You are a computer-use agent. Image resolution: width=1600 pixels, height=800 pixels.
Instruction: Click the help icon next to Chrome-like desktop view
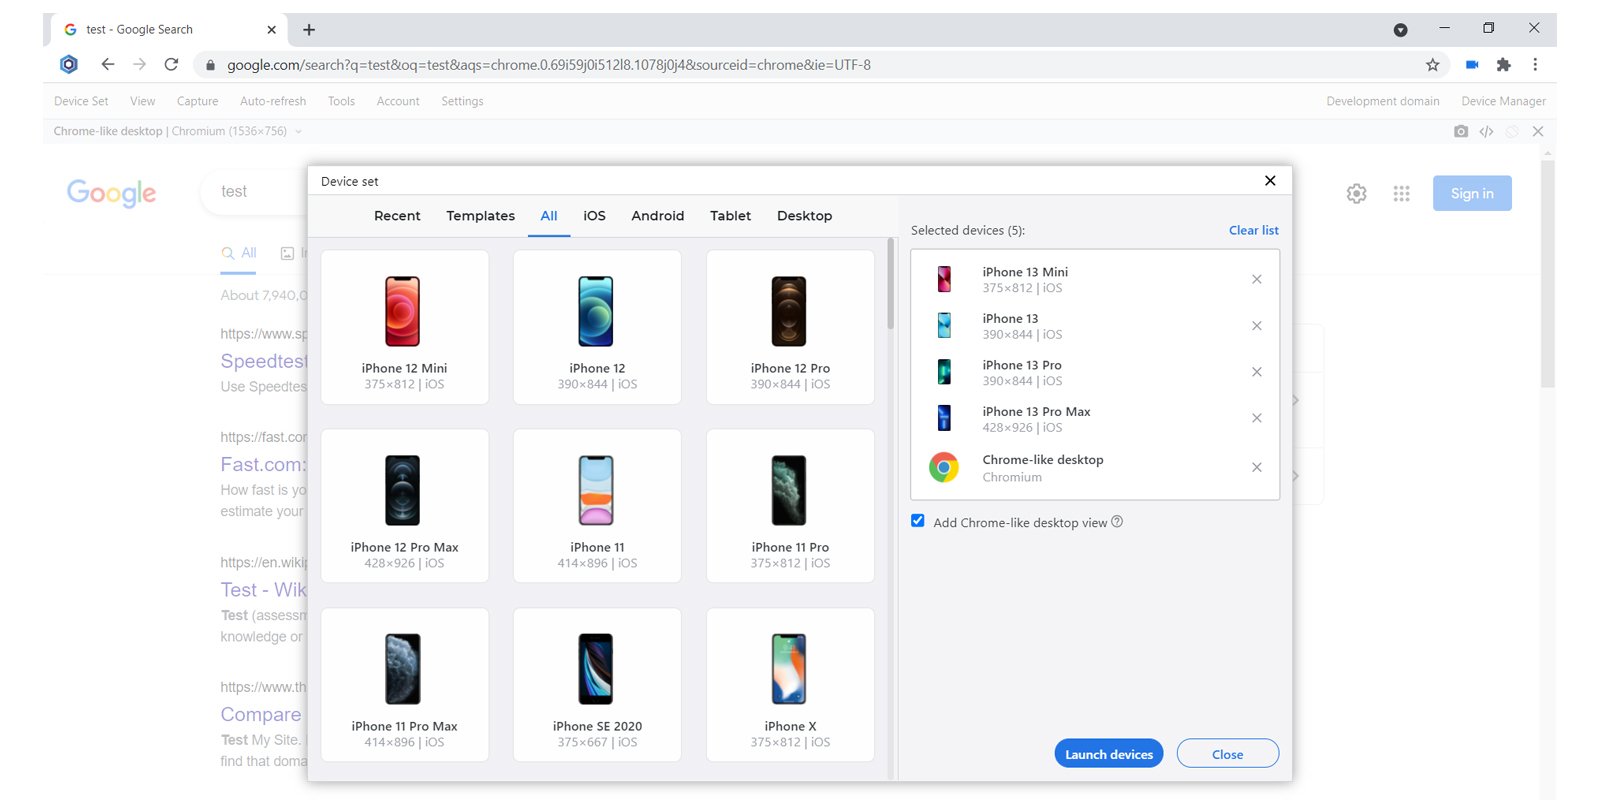pos(1117,521)
